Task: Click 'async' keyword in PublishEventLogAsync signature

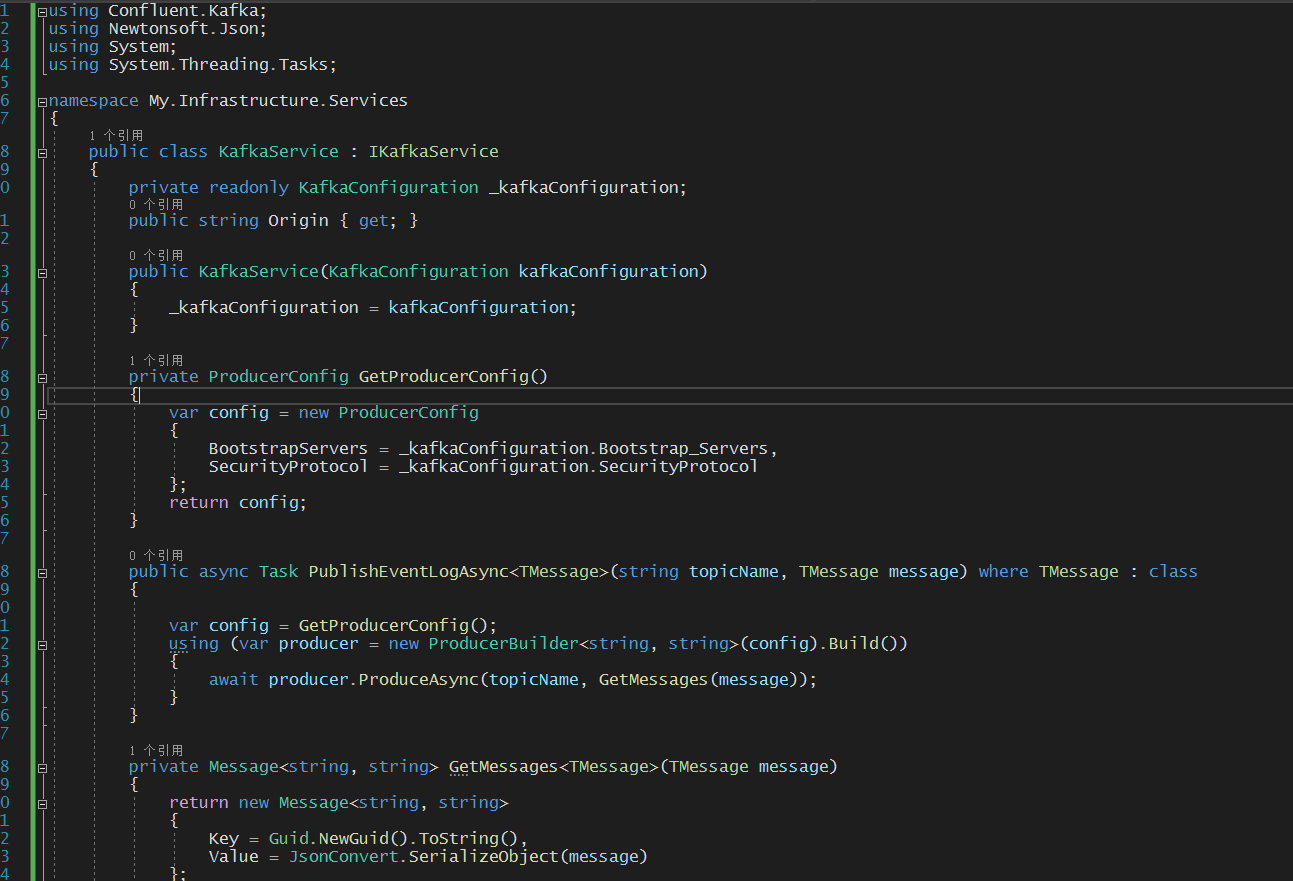Action: point(223,572)
